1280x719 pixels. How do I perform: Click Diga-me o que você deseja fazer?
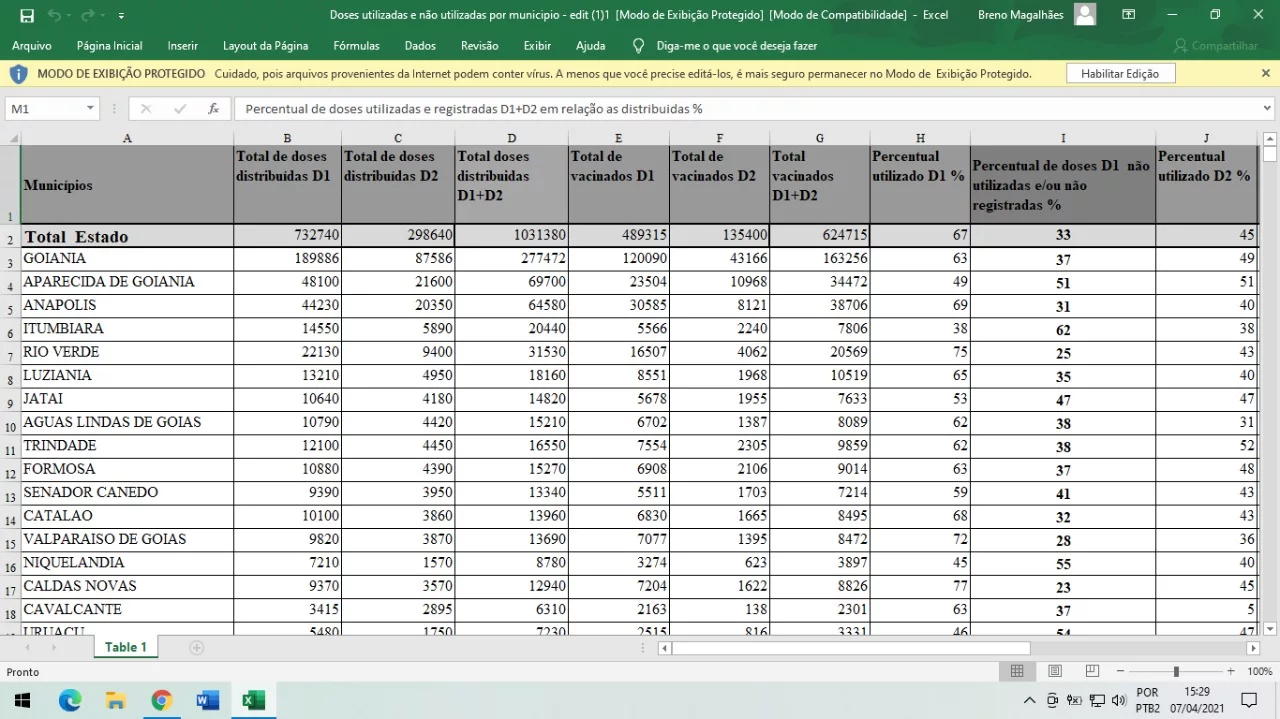(736, 46)
